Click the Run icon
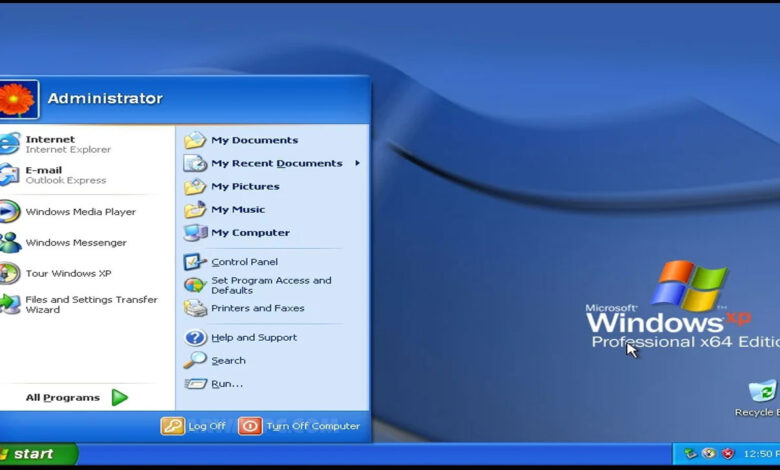The width and height of the screenshot is (780, 470). pos(195,383)
